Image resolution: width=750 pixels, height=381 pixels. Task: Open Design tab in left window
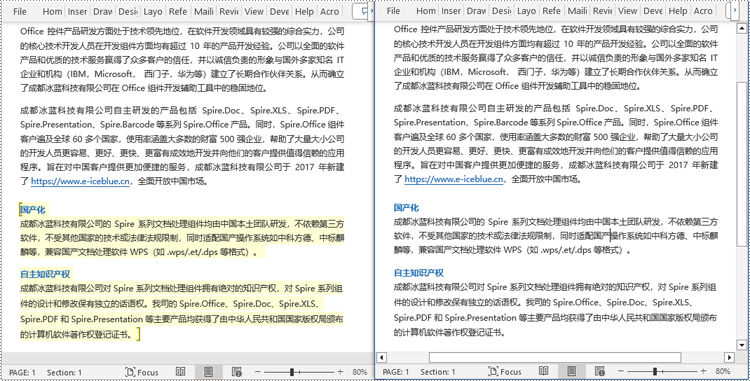(x=128, y=11)
